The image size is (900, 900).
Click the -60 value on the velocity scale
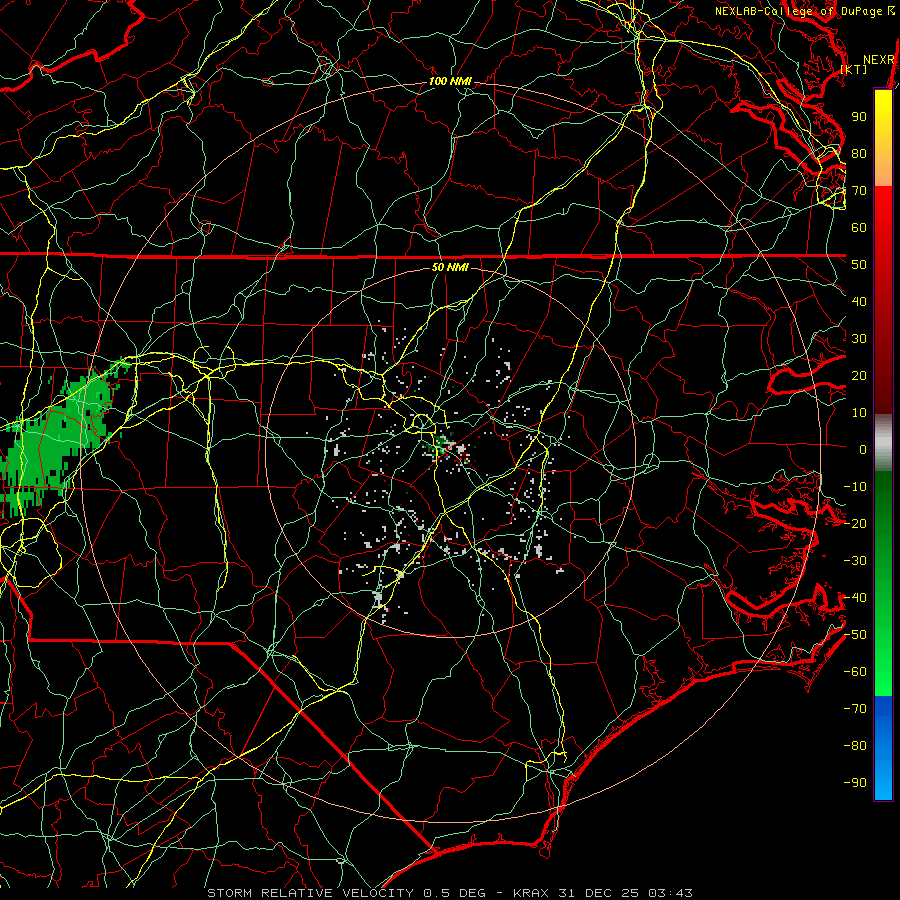pyautogui.click(x=855, y=672)
